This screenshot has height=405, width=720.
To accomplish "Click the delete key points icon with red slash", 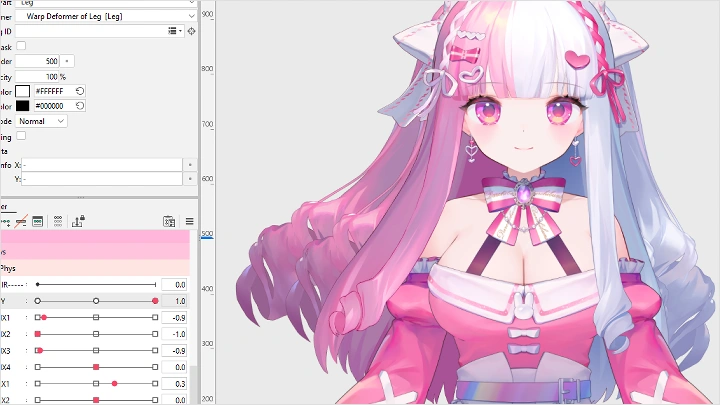I will click(21, 222).
